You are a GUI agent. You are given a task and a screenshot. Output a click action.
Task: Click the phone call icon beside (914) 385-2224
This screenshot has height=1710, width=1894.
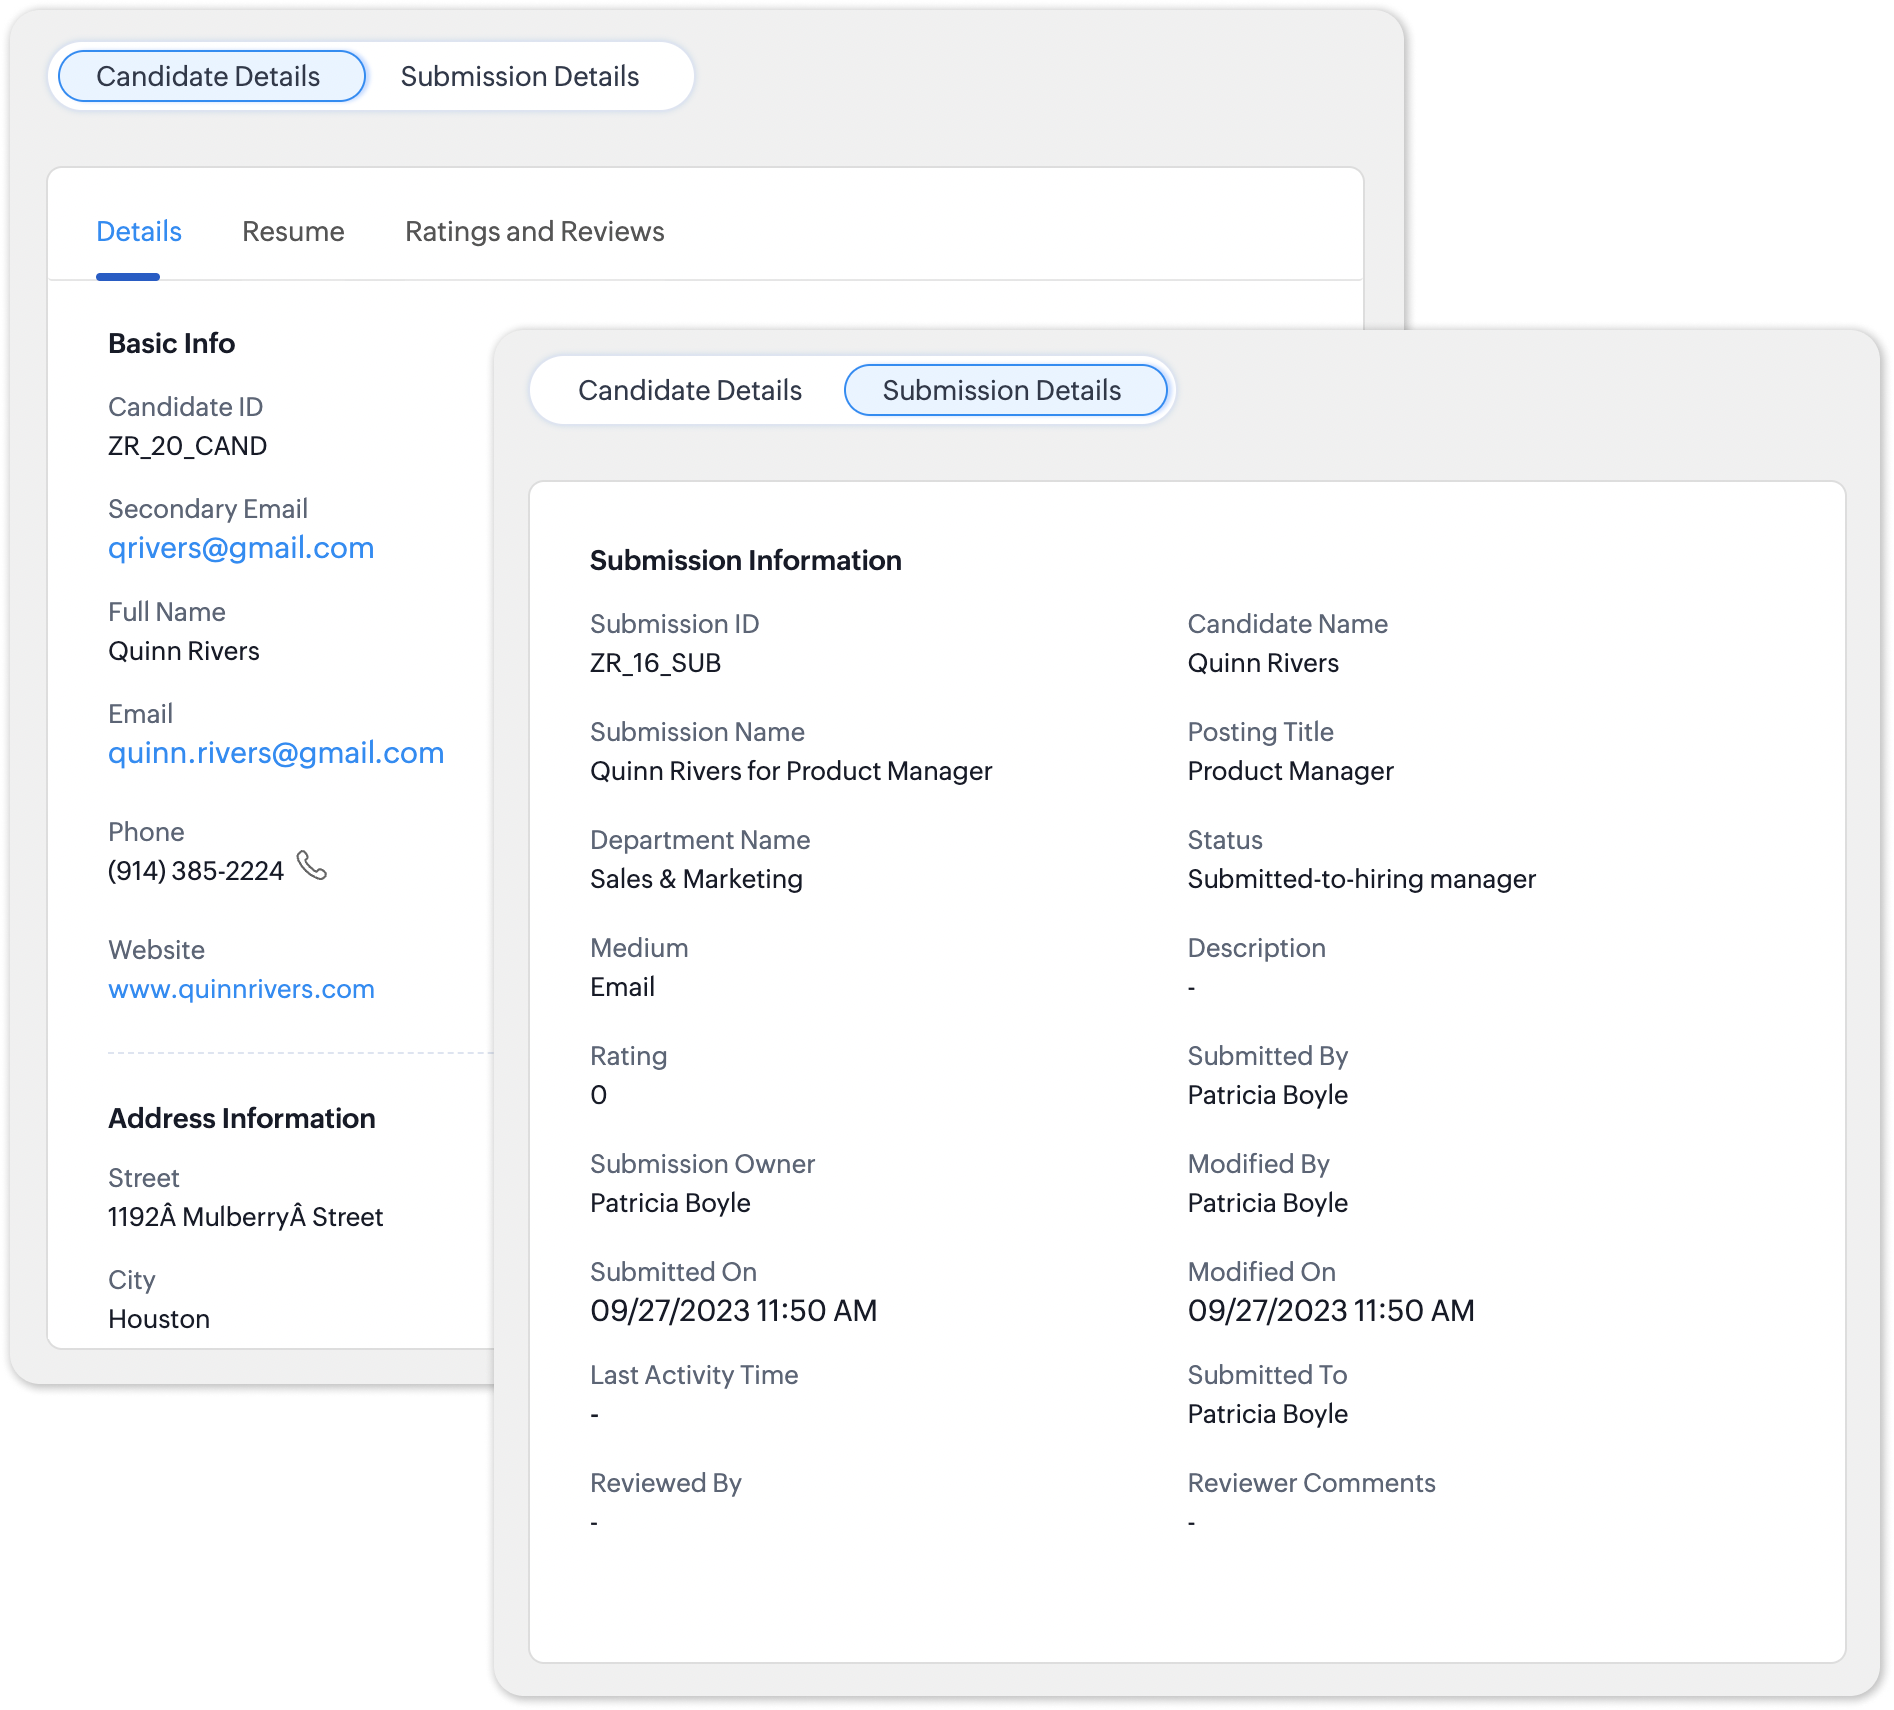click(x=312, y=866)
